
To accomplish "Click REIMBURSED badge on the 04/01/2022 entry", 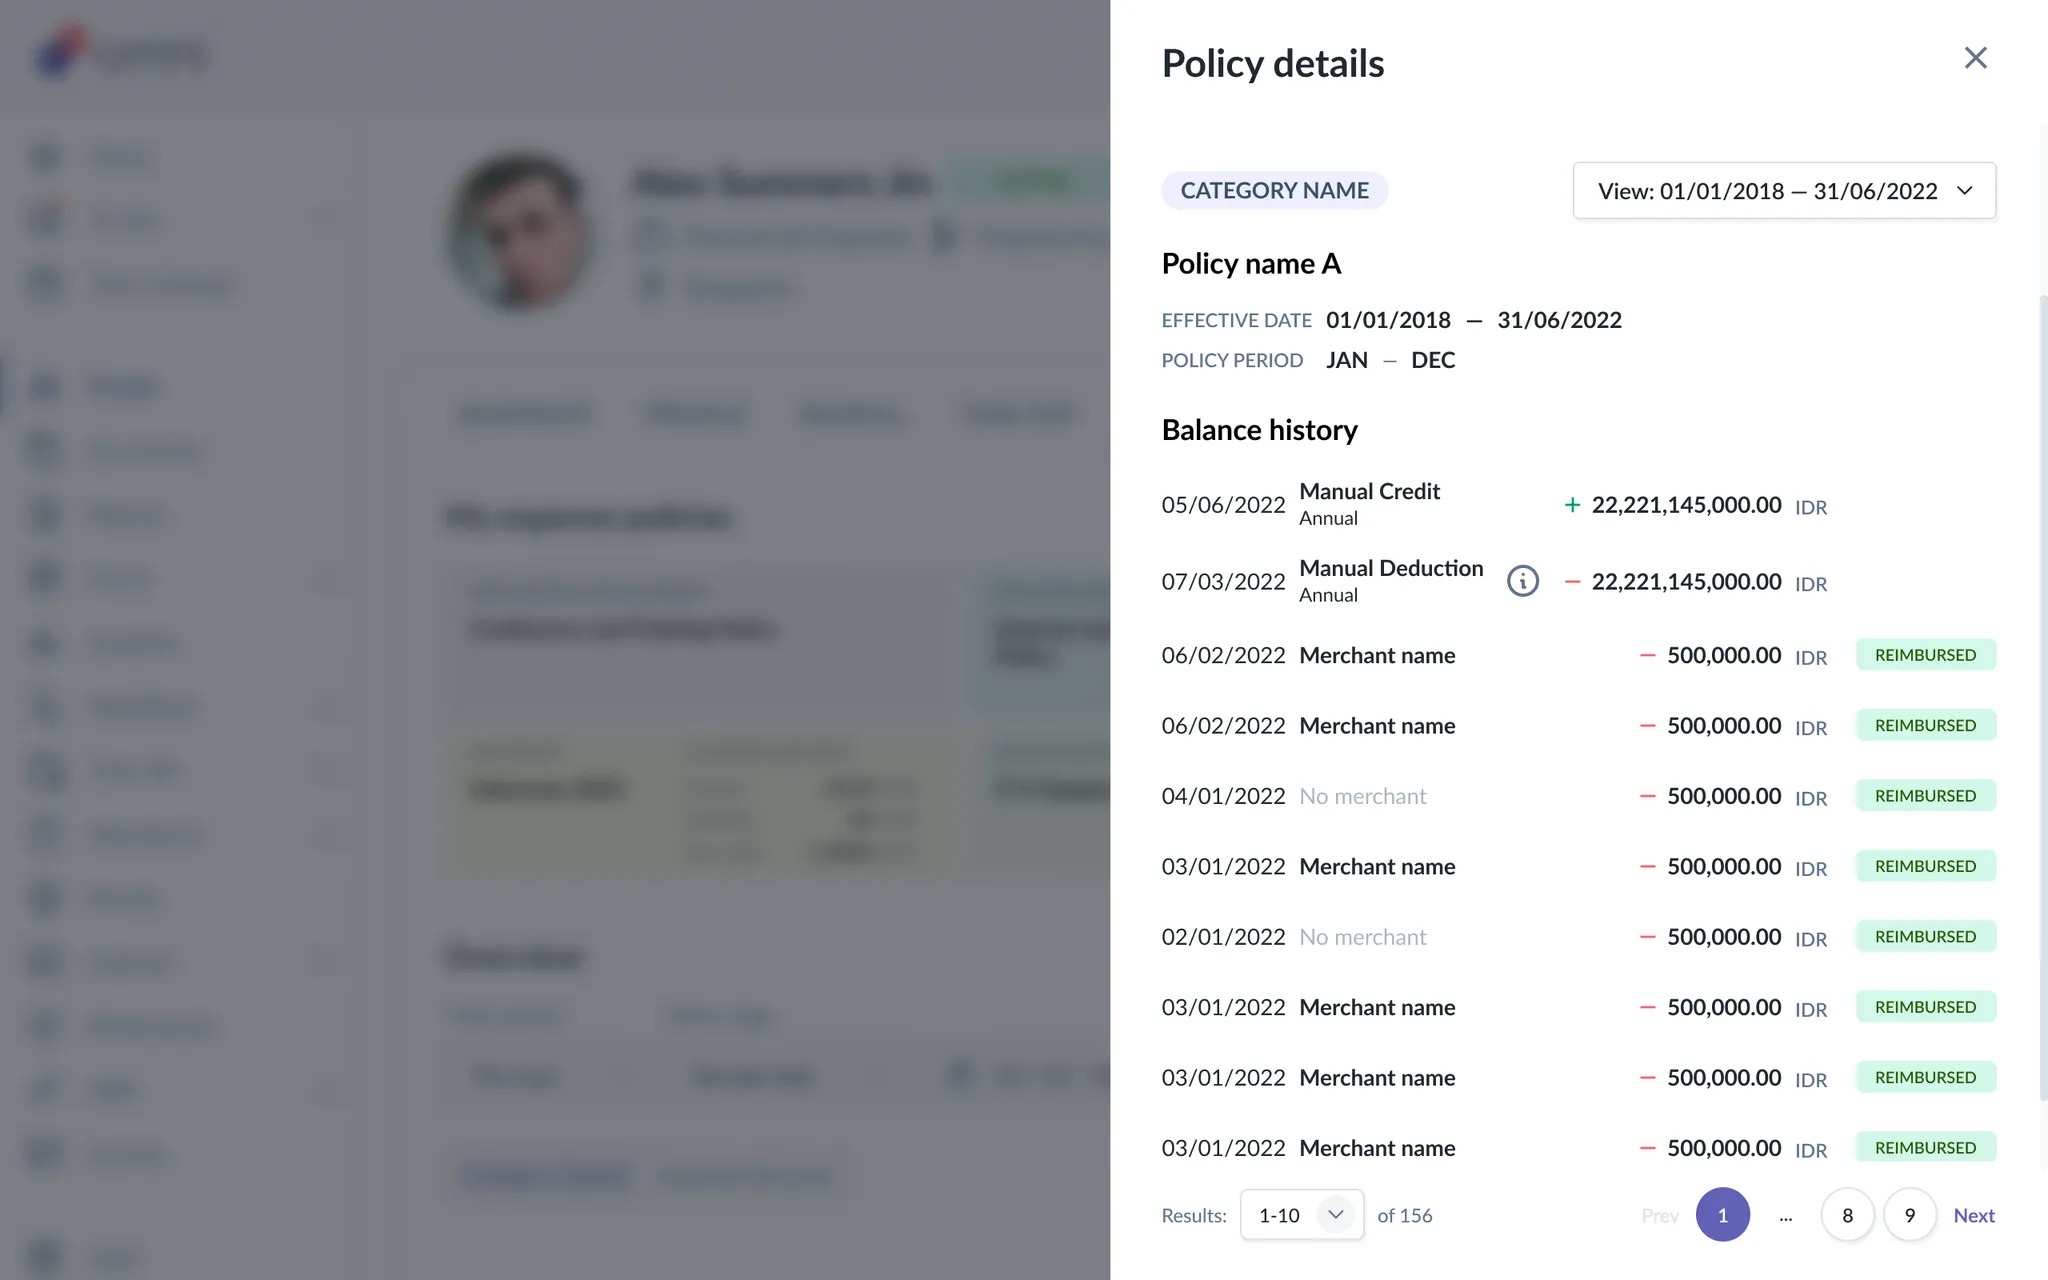I will pyautogui.click(x=1925, y=796).
